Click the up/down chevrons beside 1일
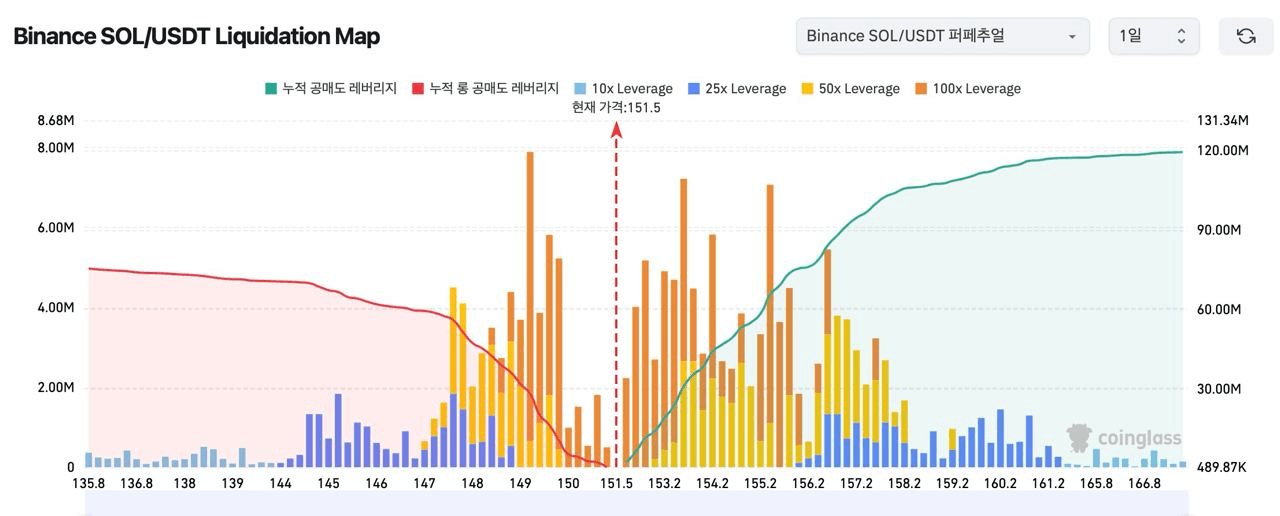The image size is (1280, 516). tap(1181, 36)
